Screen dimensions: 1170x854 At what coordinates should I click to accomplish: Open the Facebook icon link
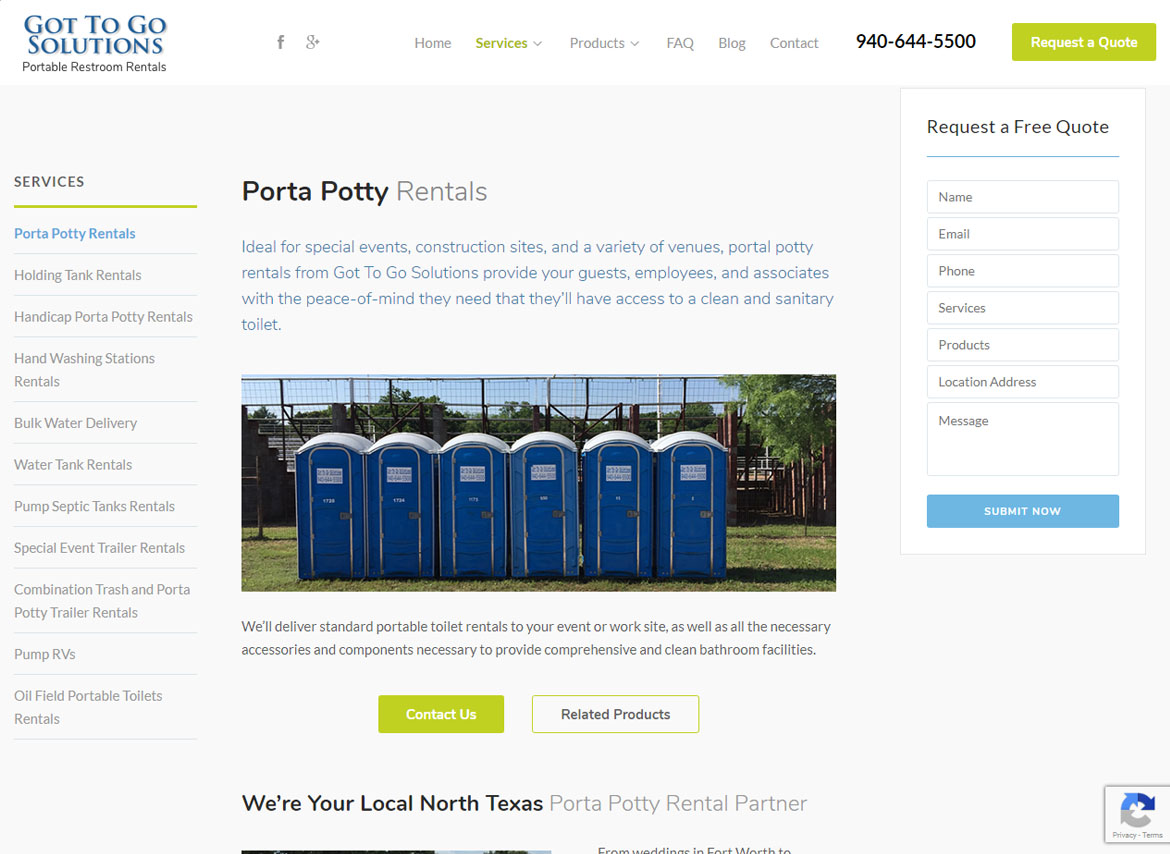pos(281,42)
